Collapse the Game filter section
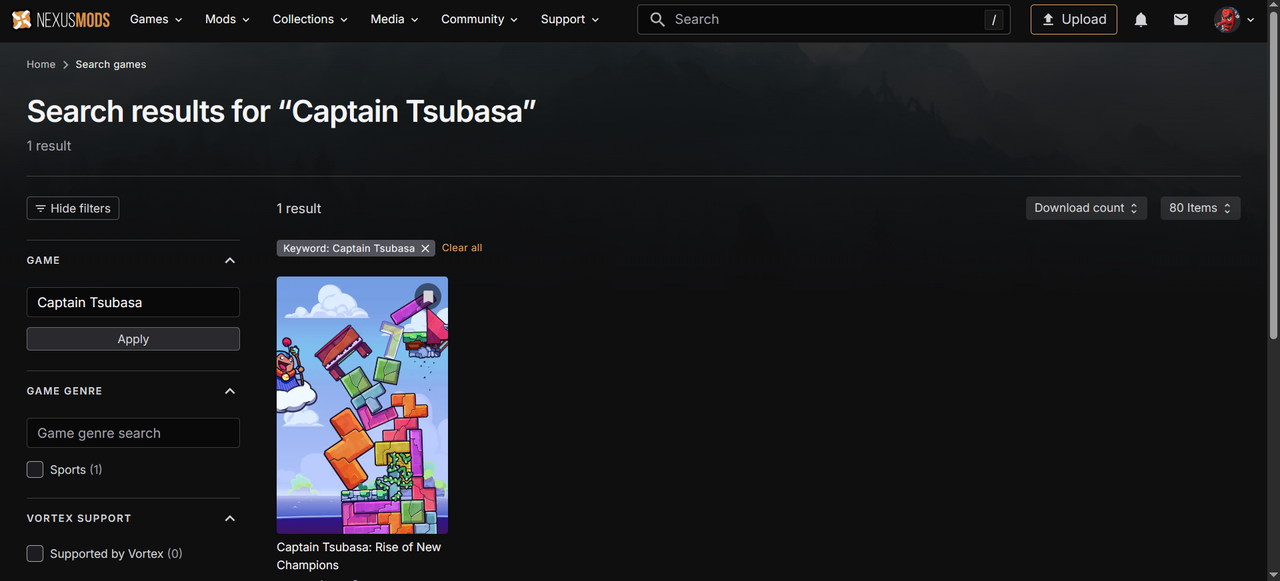This screenshot has height=581, width=1280. pyautogui.click(x=230, y=260)
